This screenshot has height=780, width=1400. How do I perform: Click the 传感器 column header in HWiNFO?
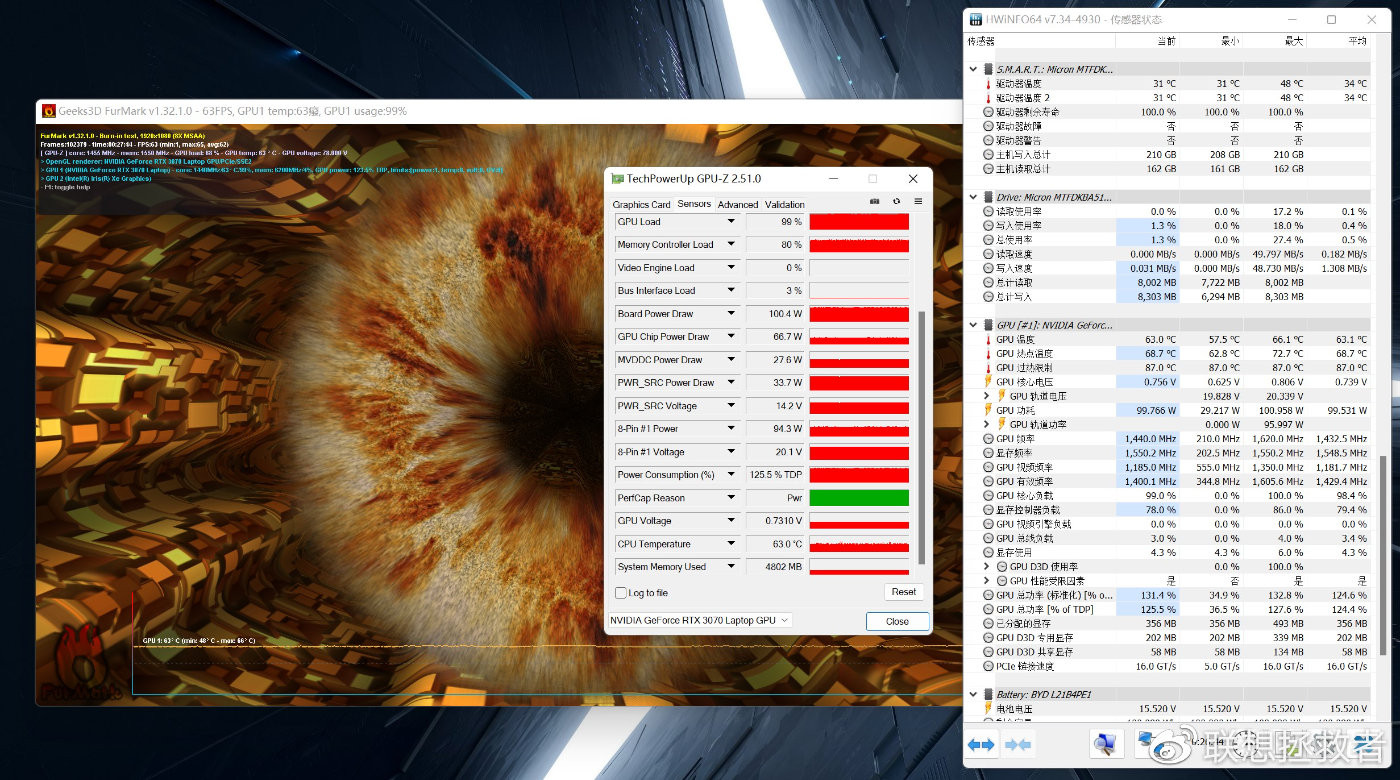[1039, 42]
